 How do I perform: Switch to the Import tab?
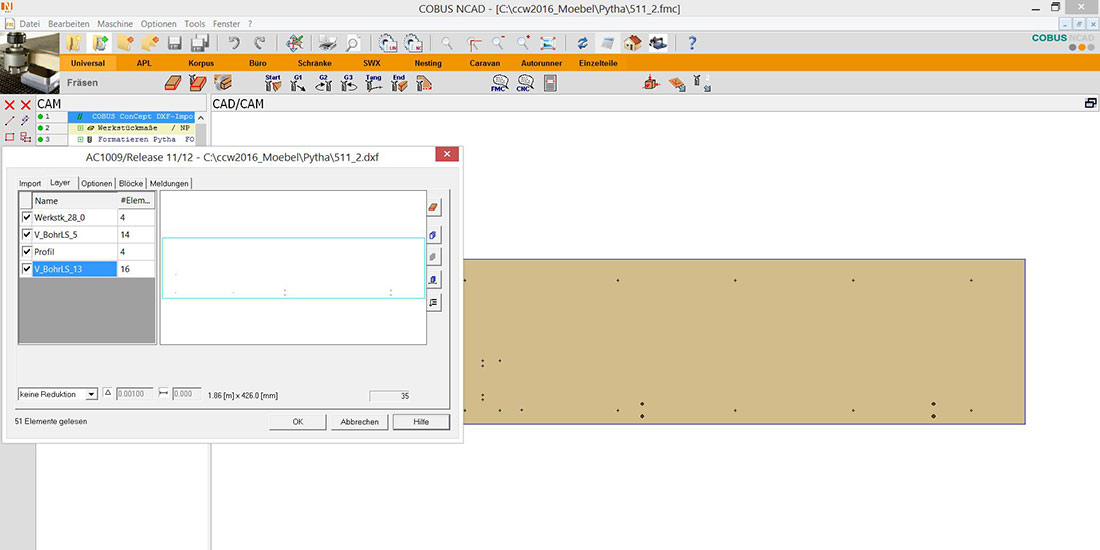click(30, 183)
